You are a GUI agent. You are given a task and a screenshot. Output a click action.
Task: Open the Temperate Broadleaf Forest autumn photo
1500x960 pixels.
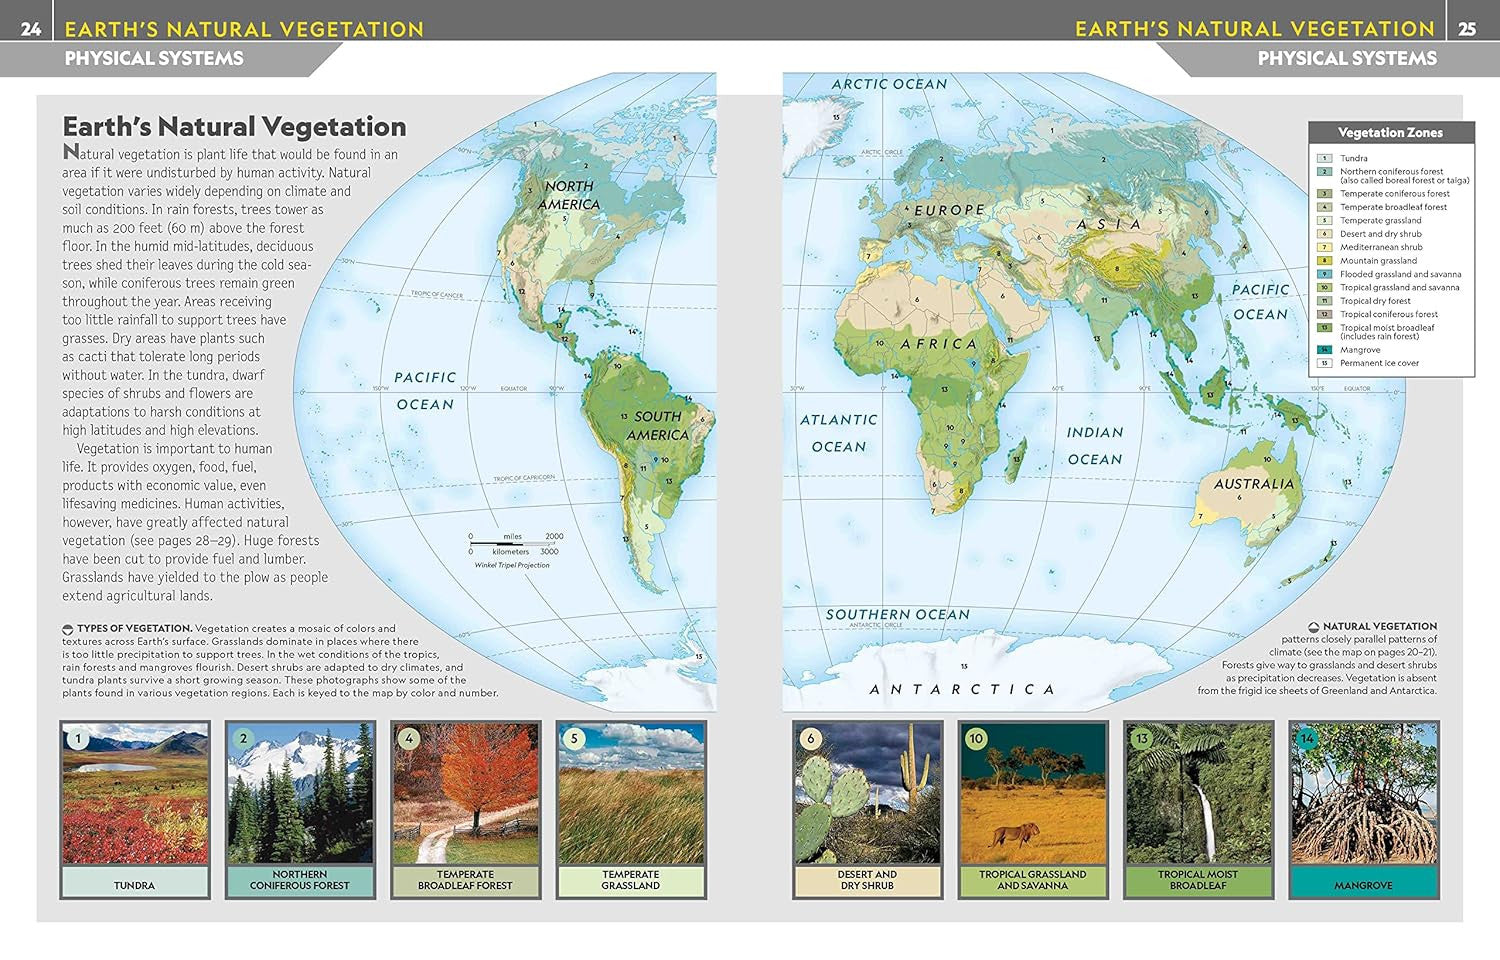click(x=465, y=794)
